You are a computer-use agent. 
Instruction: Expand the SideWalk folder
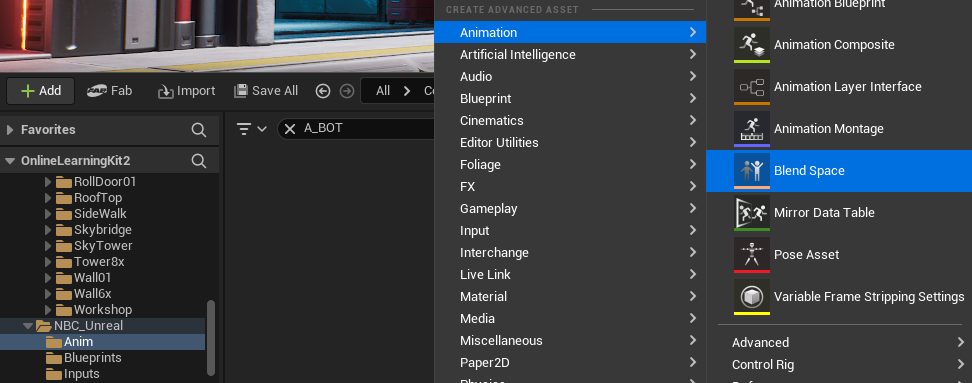48,214
